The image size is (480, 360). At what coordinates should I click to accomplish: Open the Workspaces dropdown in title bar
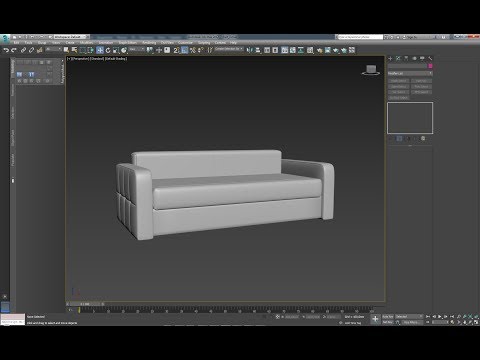71,37
